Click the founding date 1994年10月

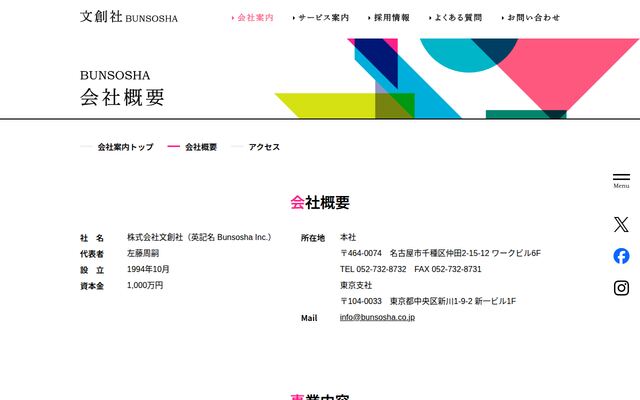coord(148,269)
